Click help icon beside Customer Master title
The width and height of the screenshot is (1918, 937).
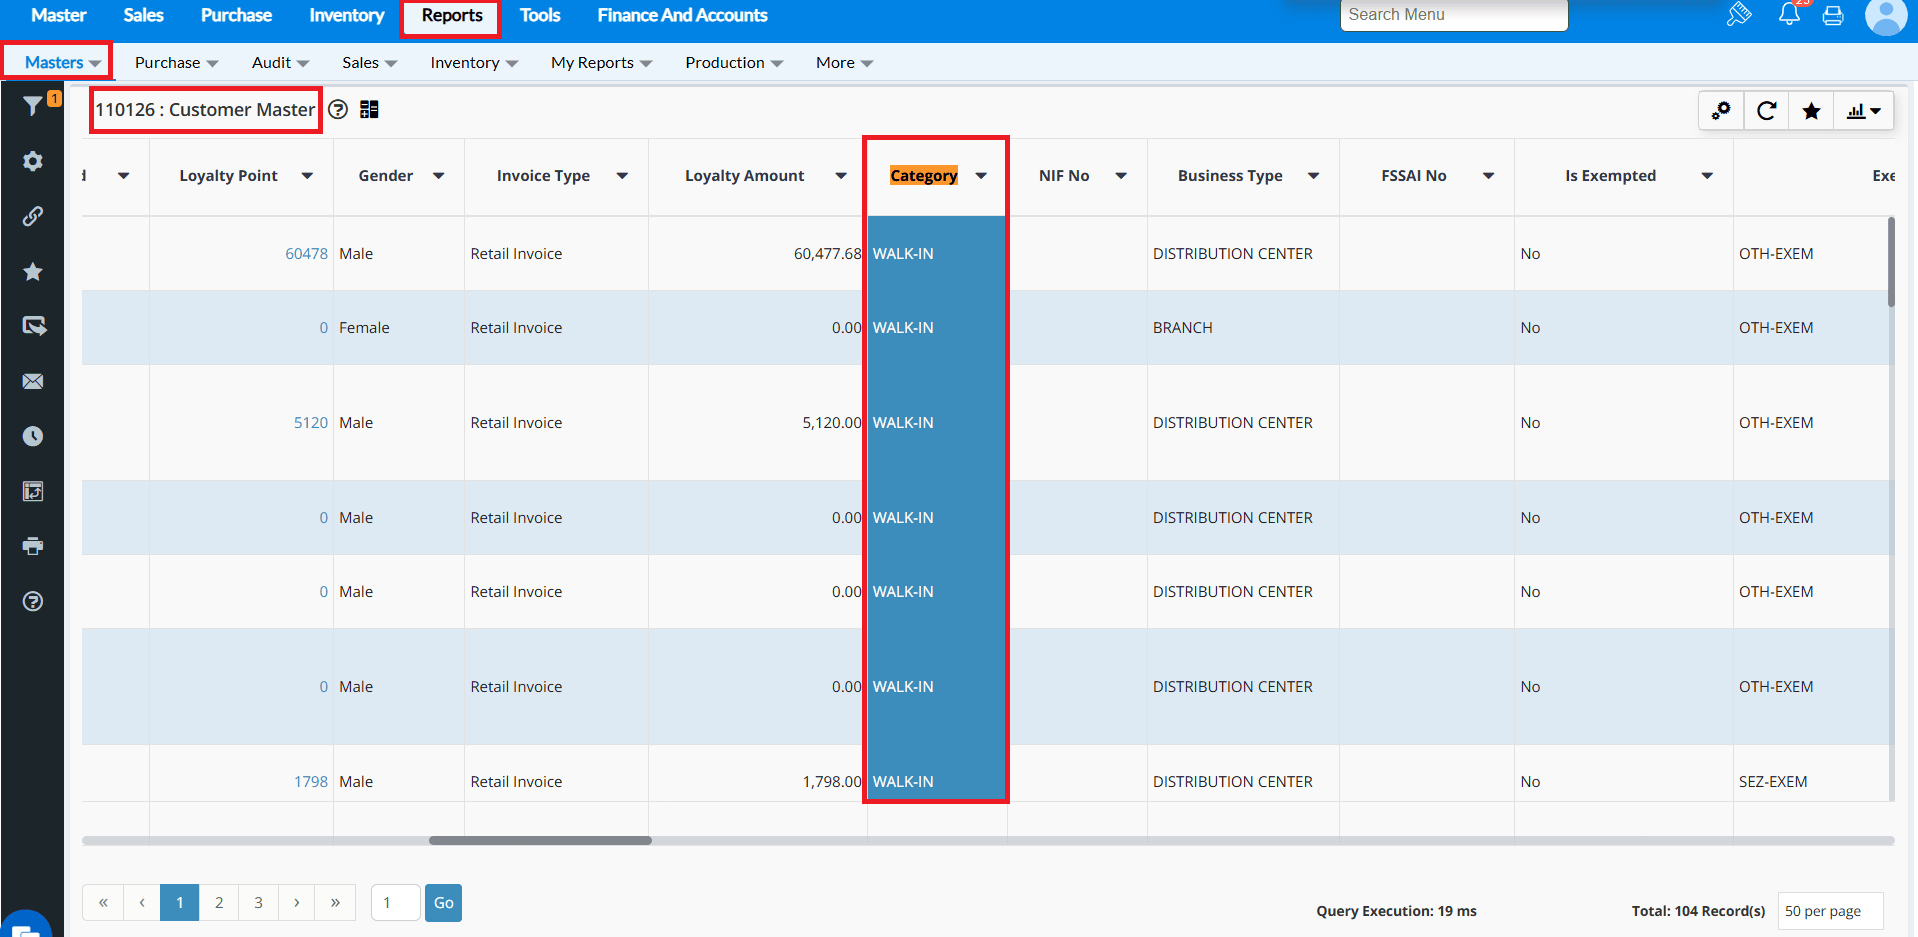point(338,110)
